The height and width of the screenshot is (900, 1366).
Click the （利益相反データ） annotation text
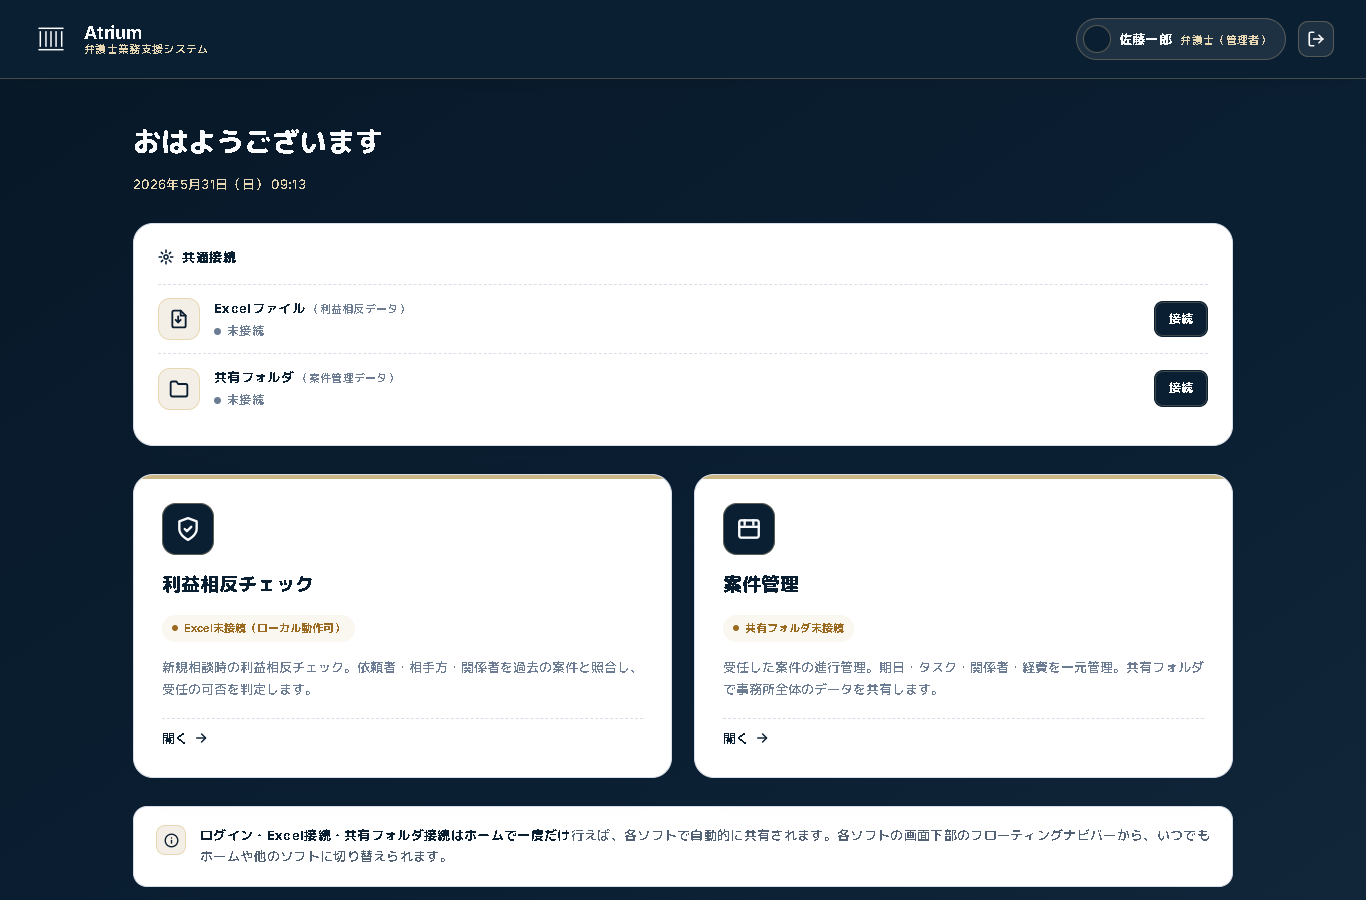pyautogui.click(x=360, y=309)
